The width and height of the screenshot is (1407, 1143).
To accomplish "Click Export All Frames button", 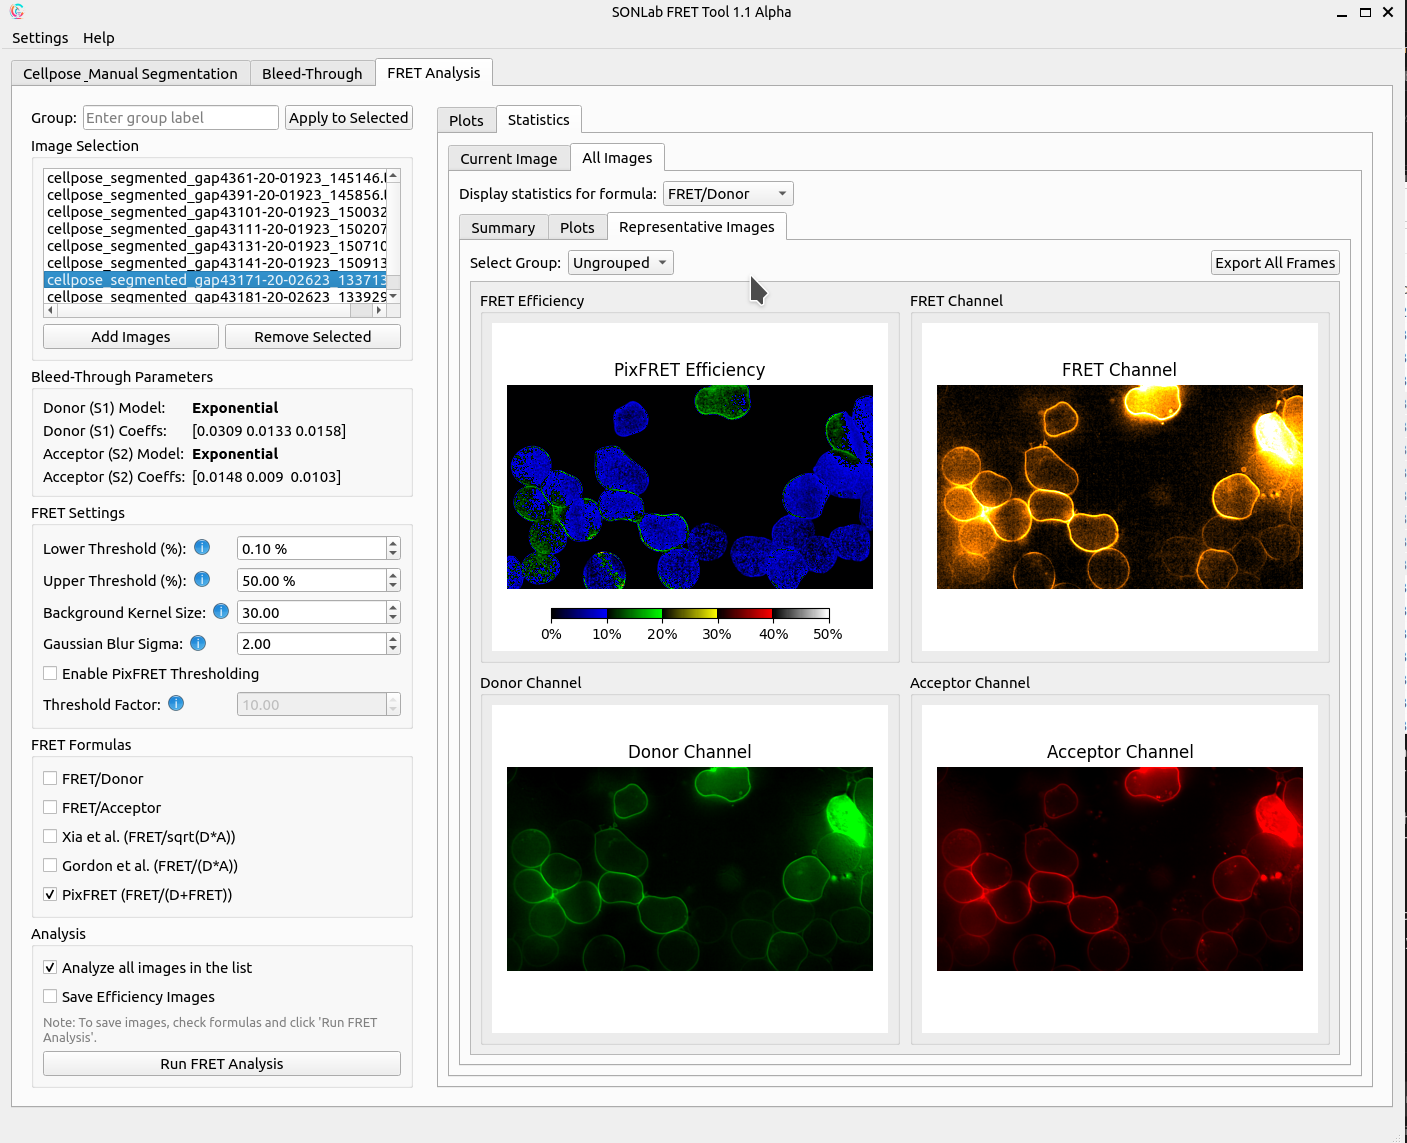I will (1275, 263).
